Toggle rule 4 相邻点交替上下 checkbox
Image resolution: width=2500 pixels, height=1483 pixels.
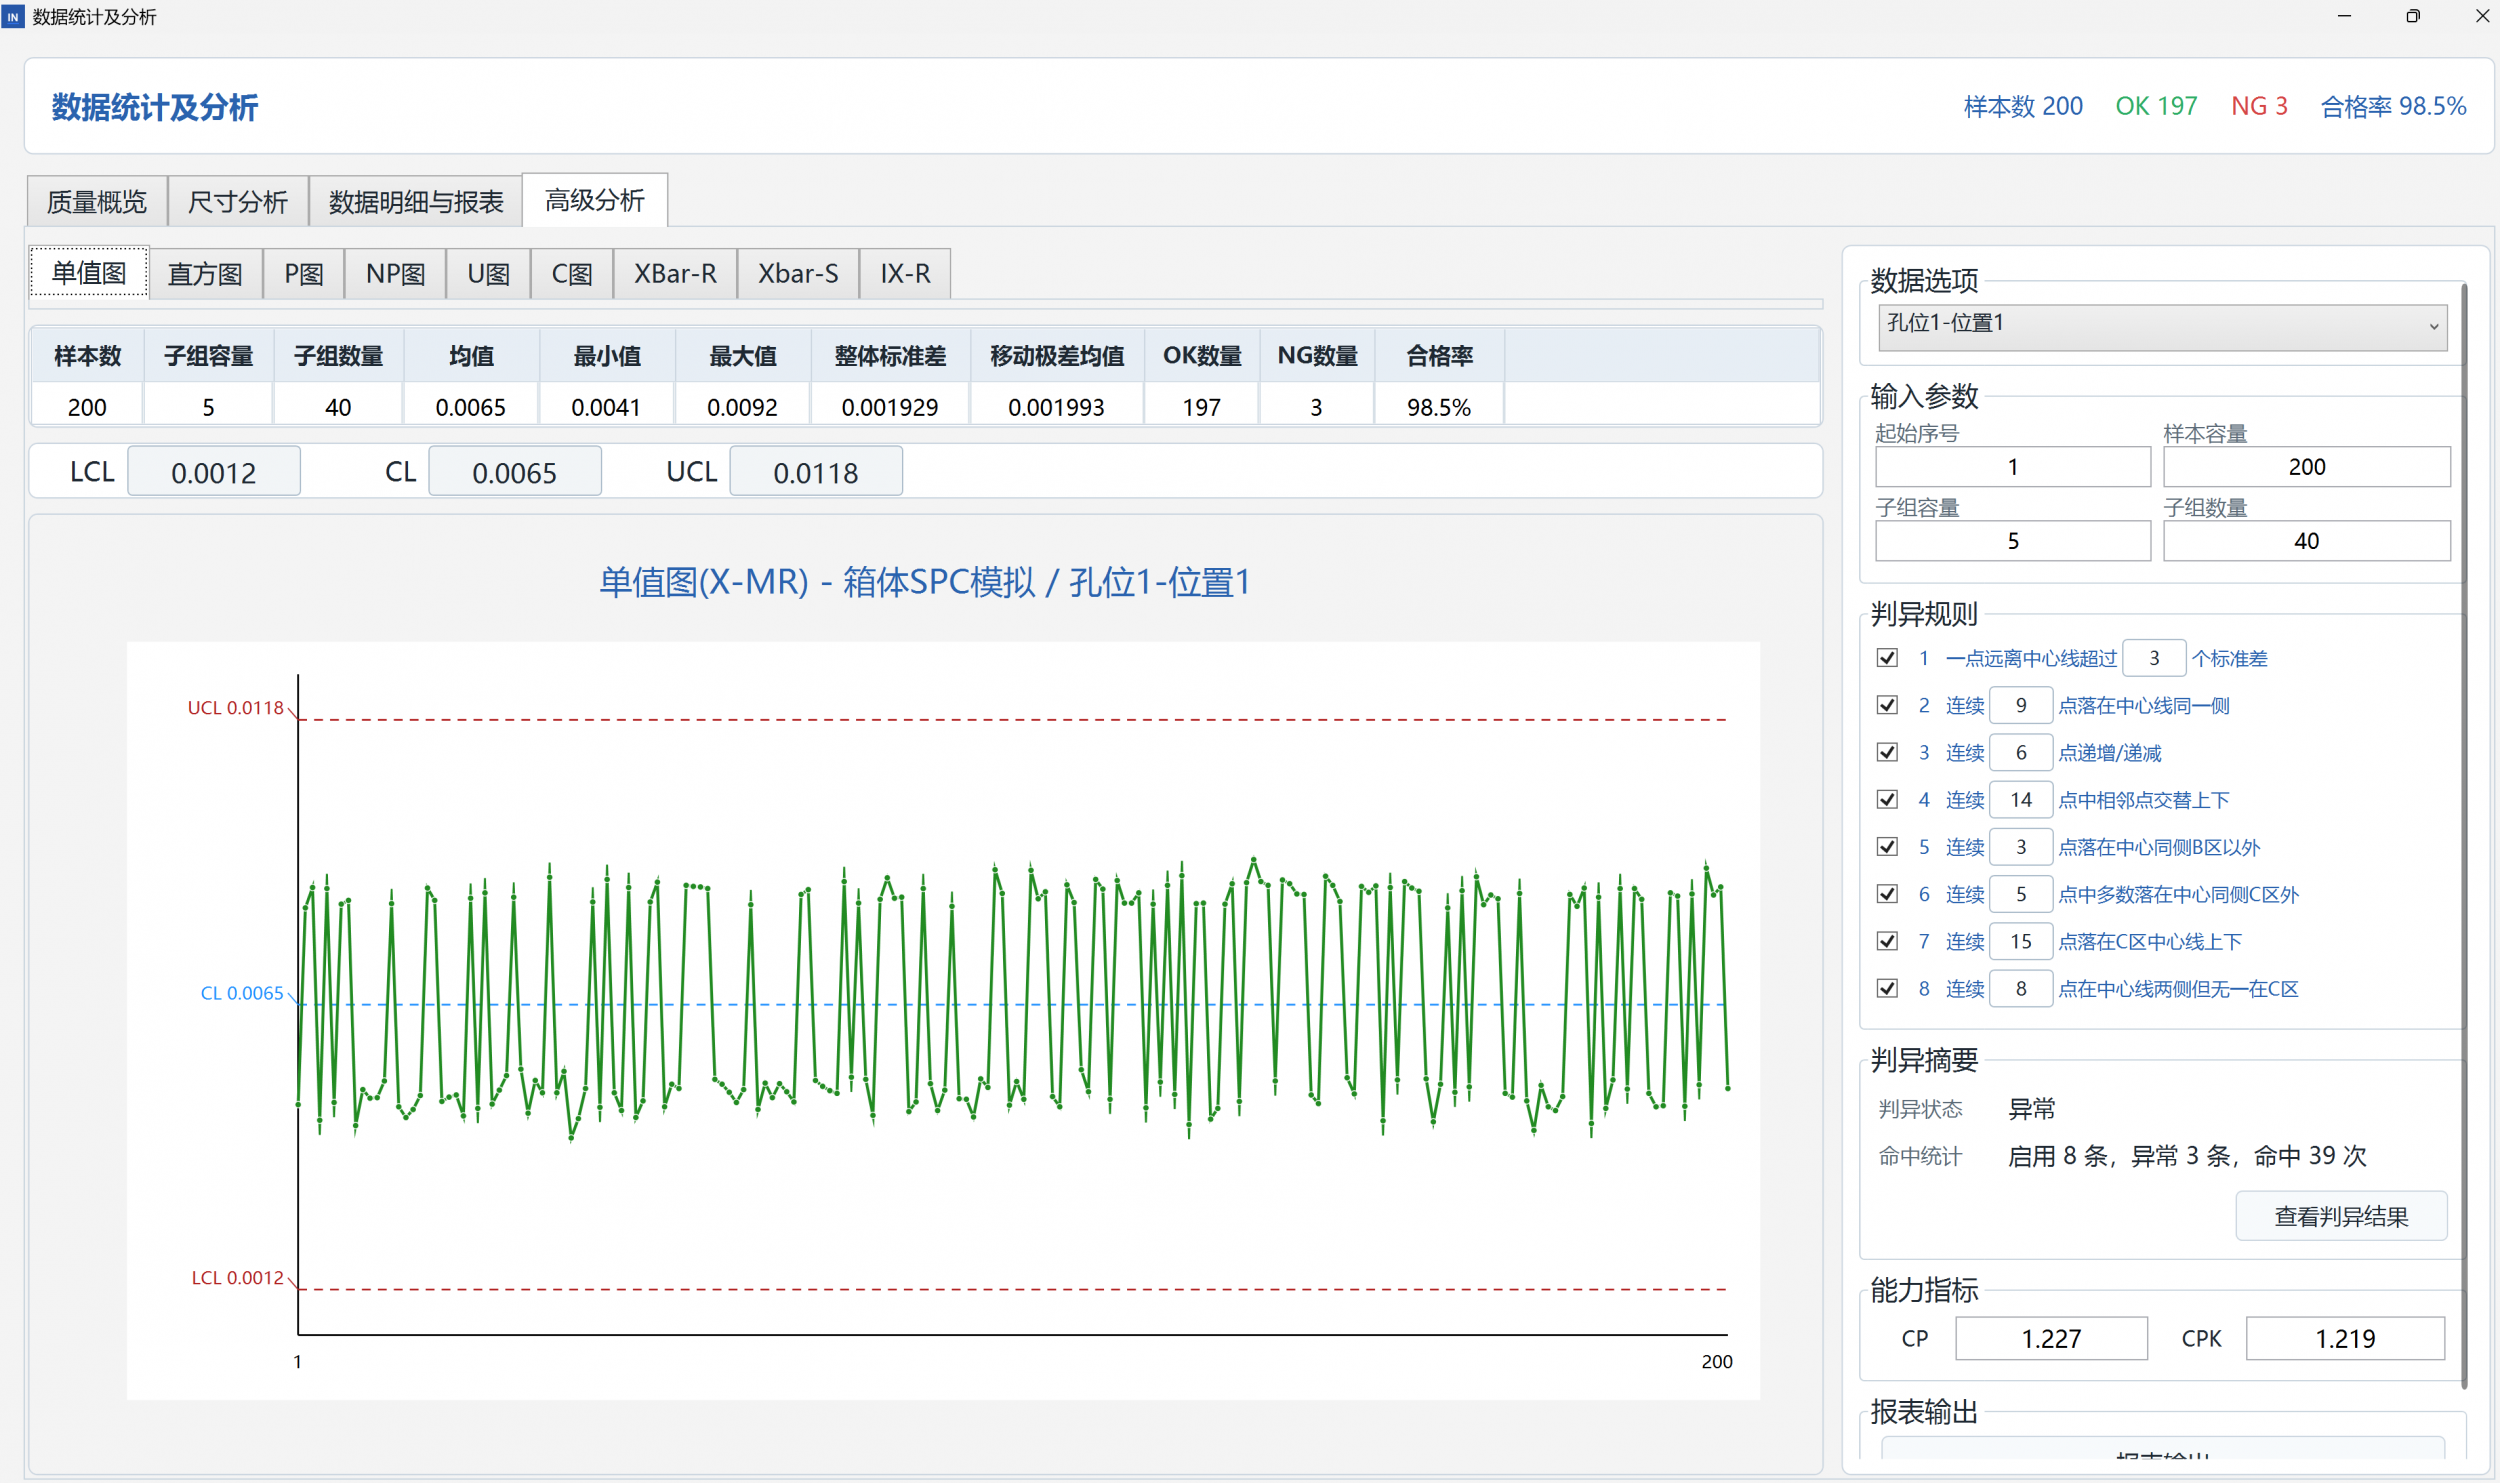[1887, 799]
